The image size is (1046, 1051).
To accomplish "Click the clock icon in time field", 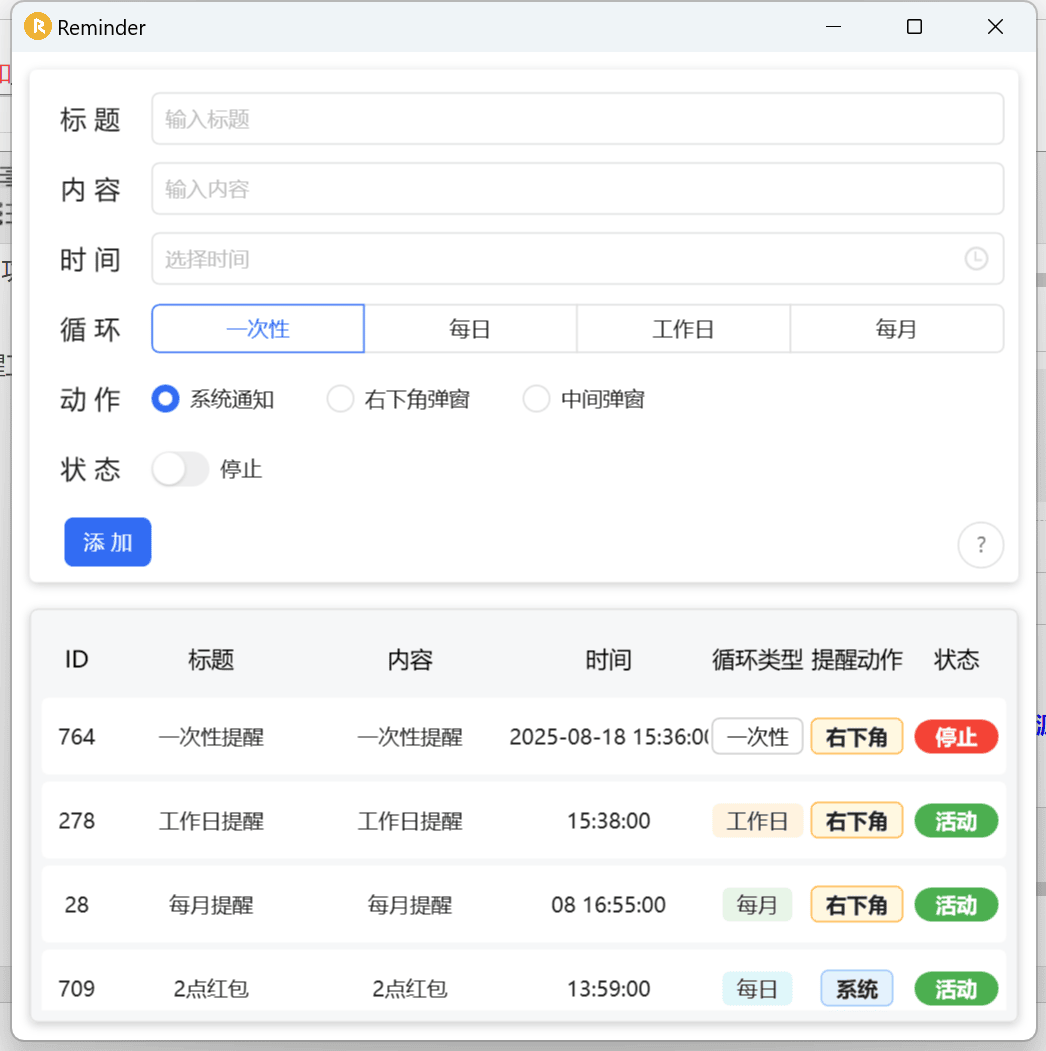I will coord(975,259).
